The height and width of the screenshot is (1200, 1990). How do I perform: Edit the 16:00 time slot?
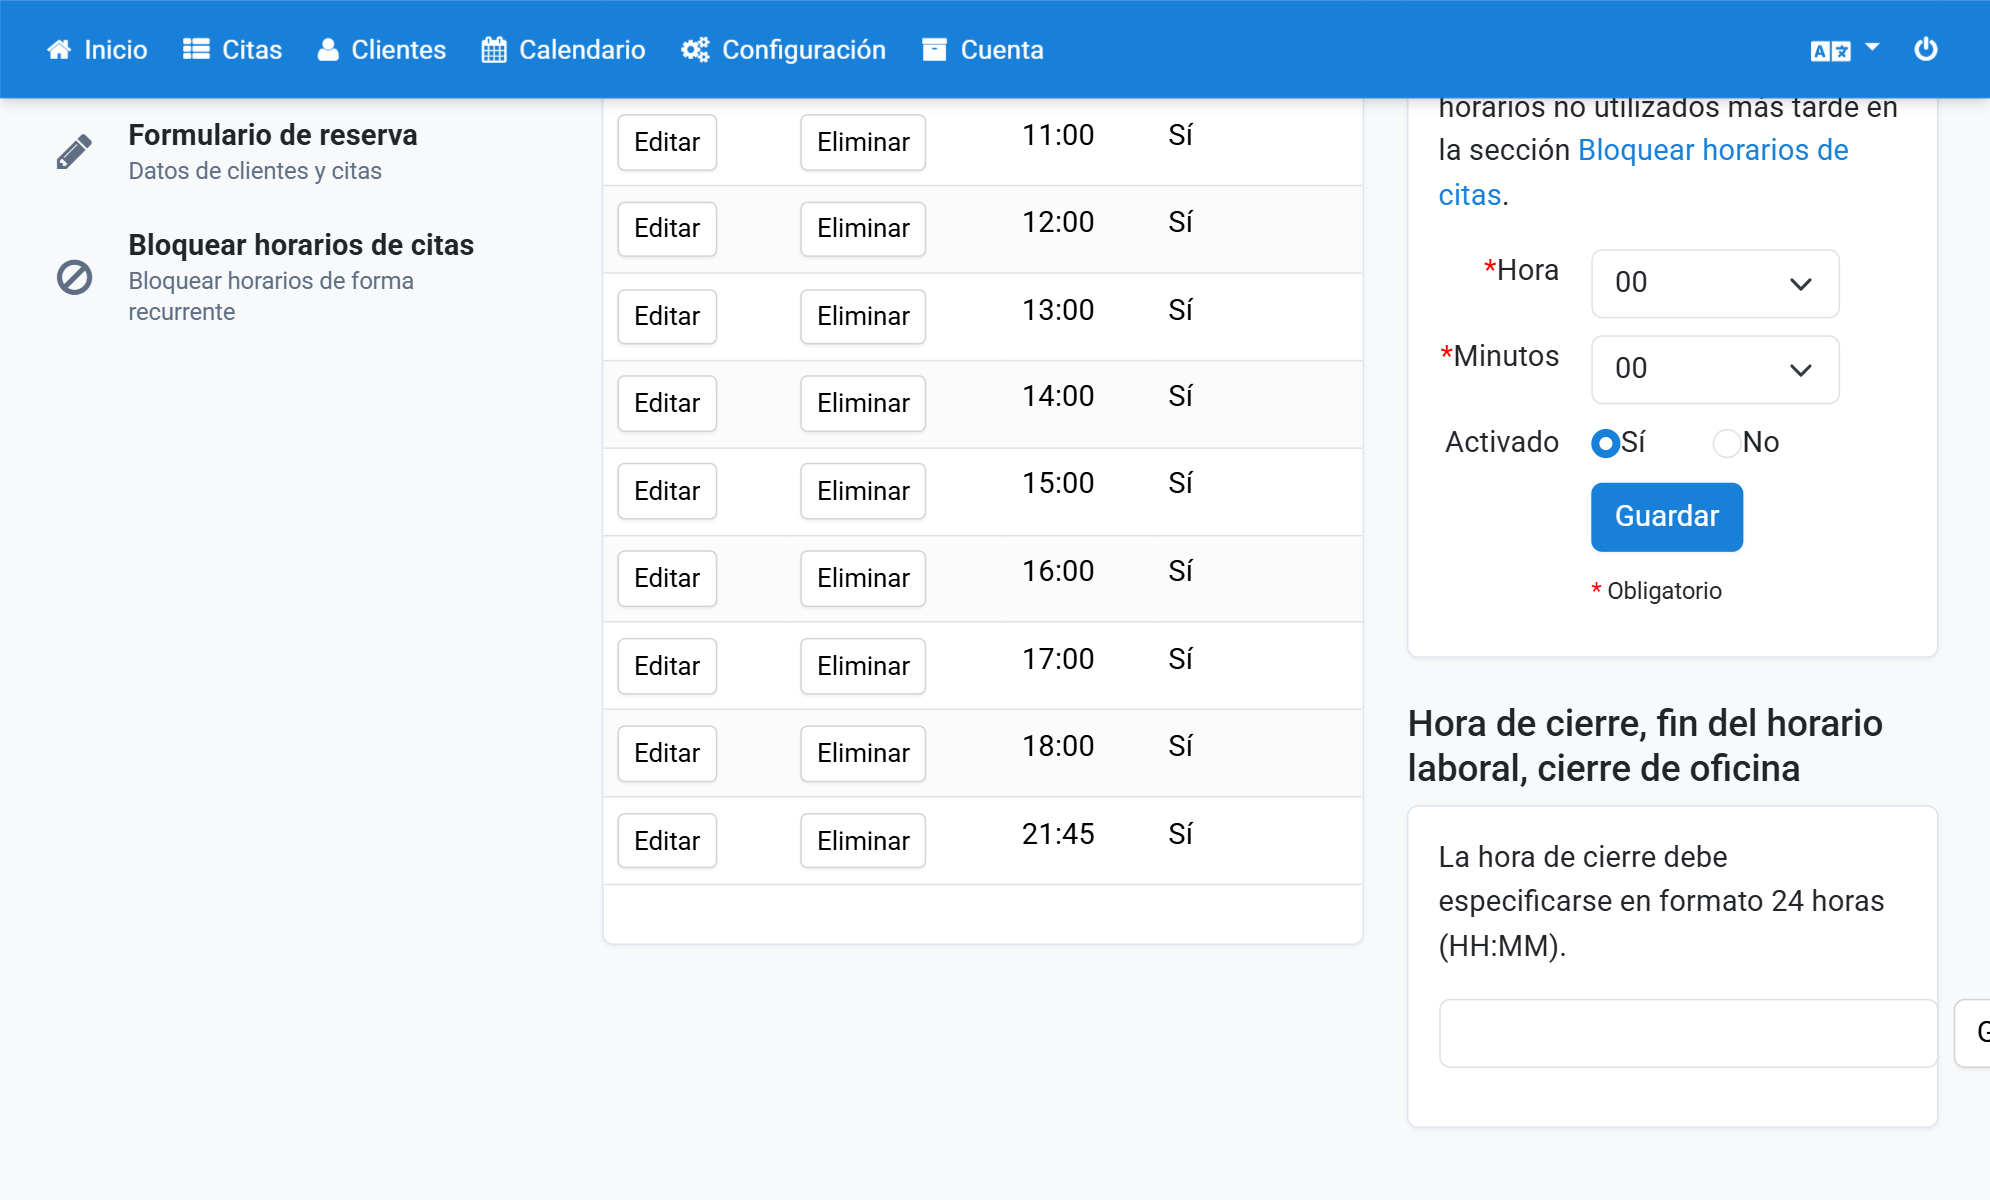pyautogui.click(x=667, y=578)
